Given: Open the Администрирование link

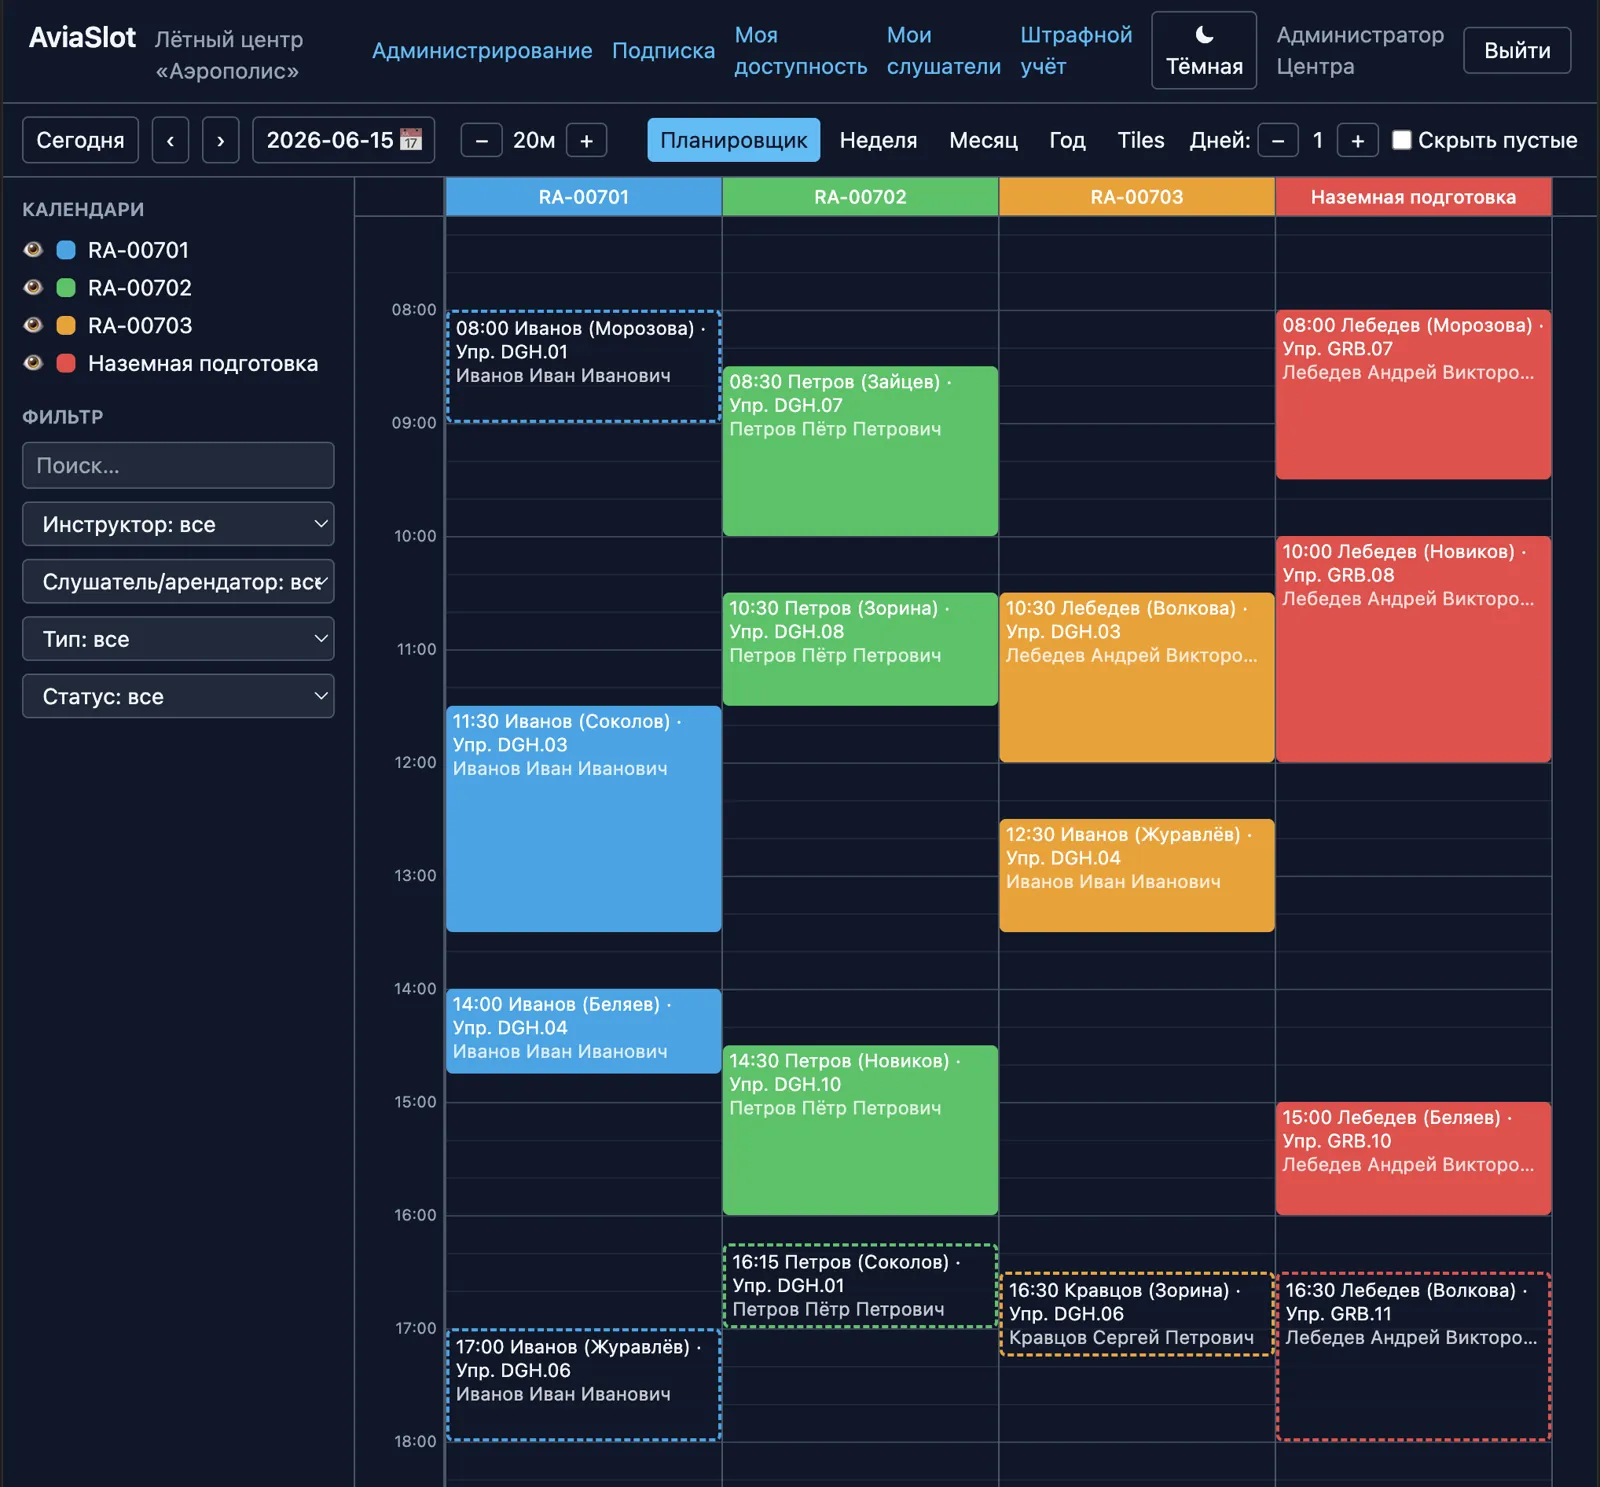Looking at the screenshot, I should (482, 50).
